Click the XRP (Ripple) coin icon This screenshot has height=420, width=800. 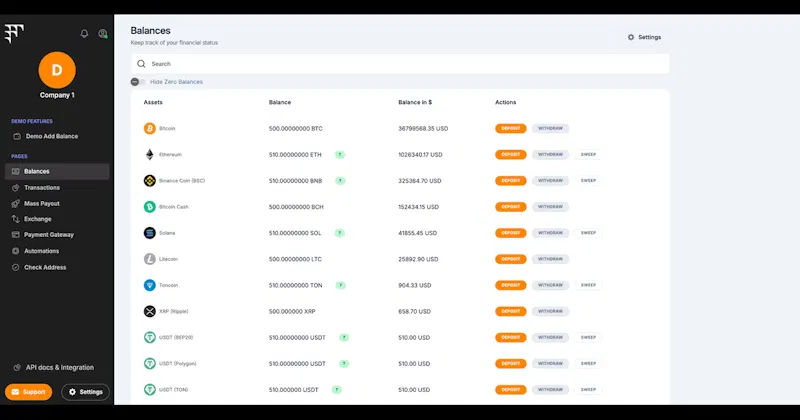tap(149, 311)
